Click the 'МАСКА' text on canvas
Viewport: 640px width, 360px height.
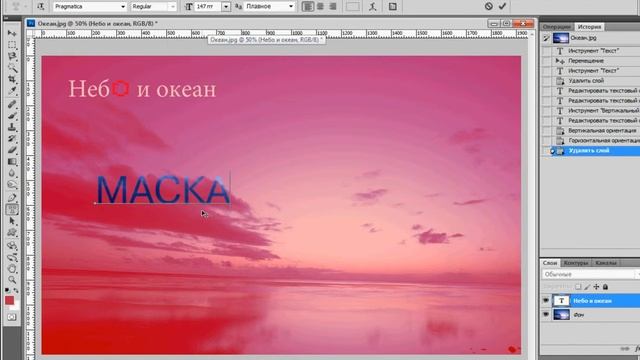(162, 189)
